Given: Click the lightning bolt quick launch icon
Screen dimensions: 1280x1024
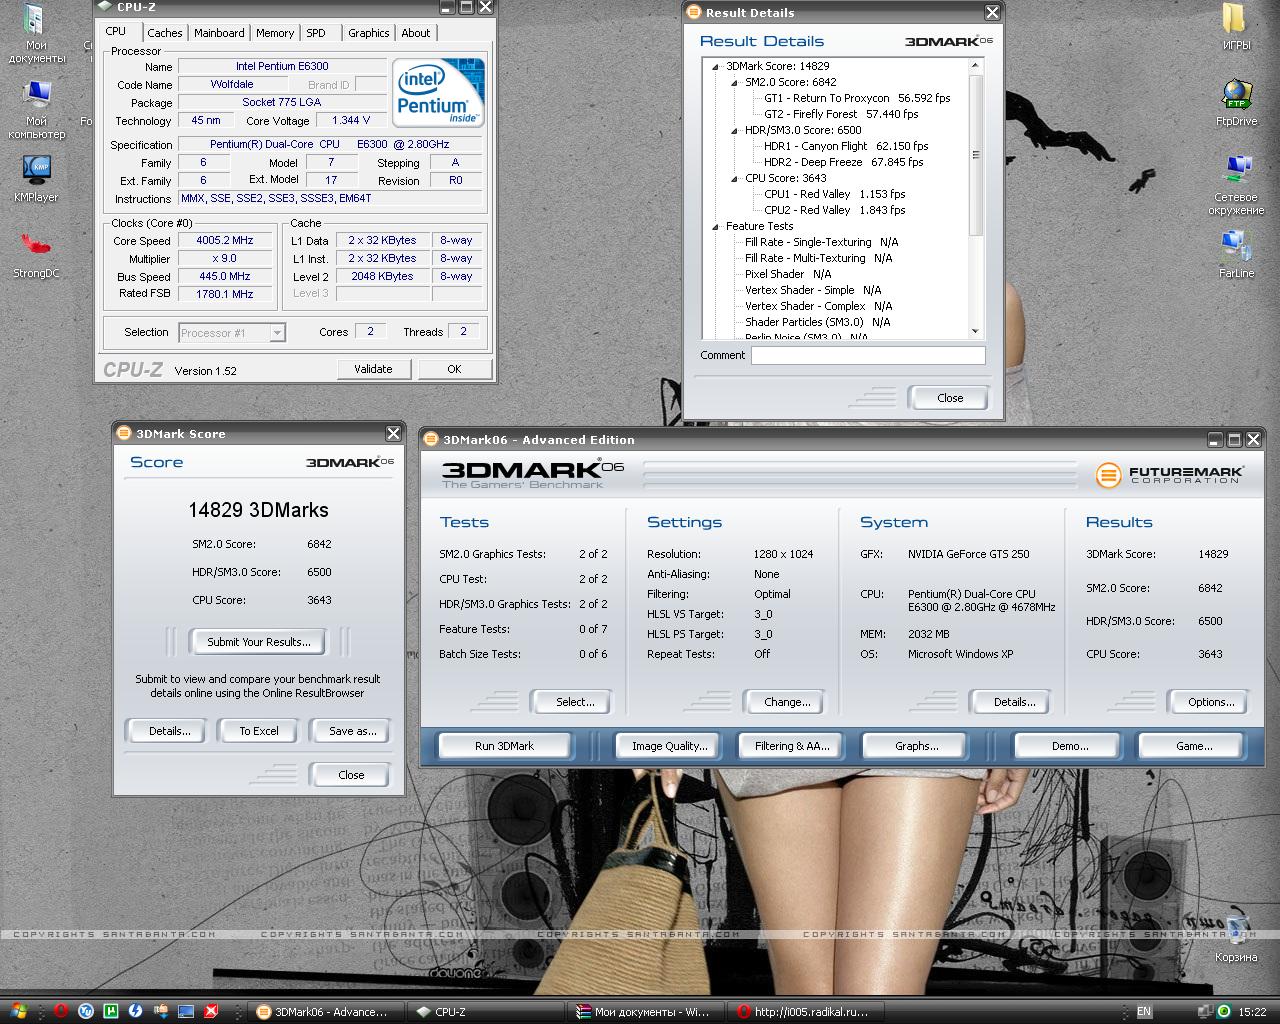Looking at the screenshot, I should pos(136,1011).
